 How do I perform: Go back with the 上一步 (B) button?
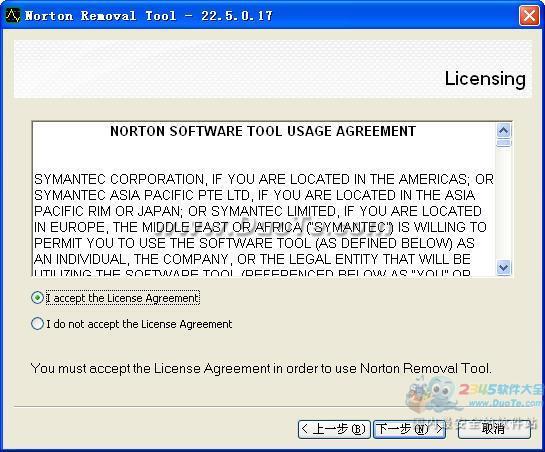click(334, 429)
